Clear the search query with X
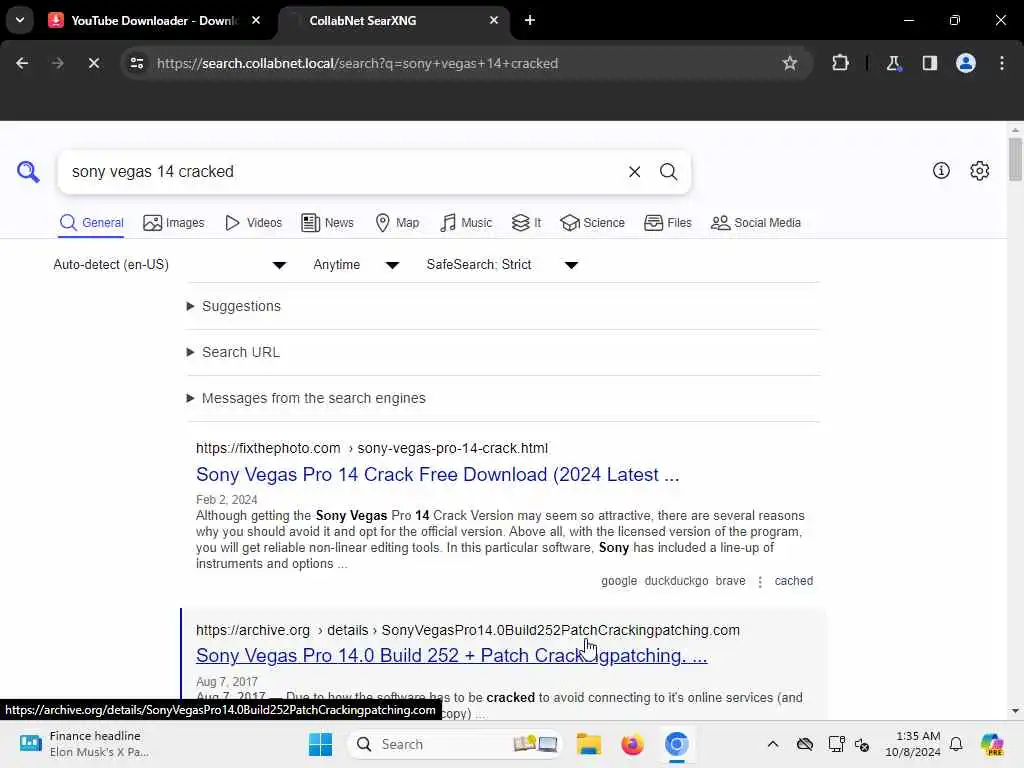 tap(634, 172)
